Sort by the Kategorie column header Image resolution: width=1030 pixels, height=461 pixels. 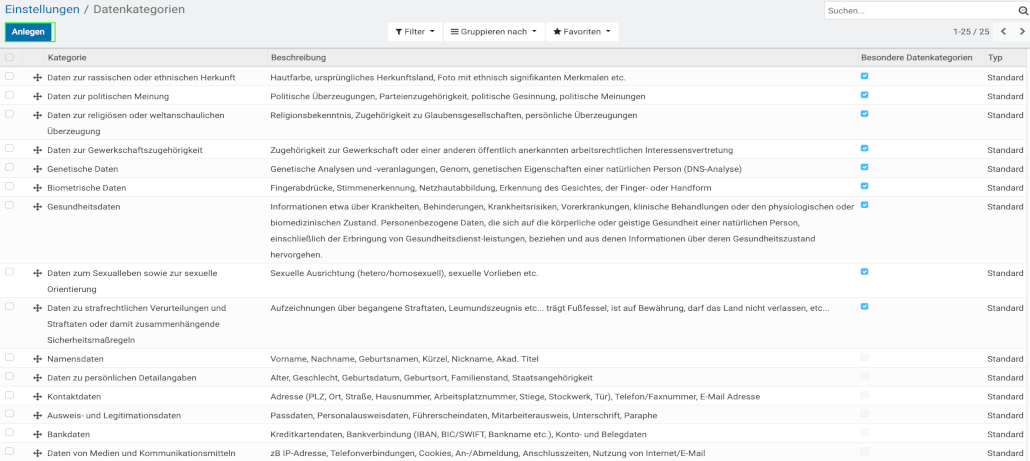pyautogui.click(x=67, y=58)
